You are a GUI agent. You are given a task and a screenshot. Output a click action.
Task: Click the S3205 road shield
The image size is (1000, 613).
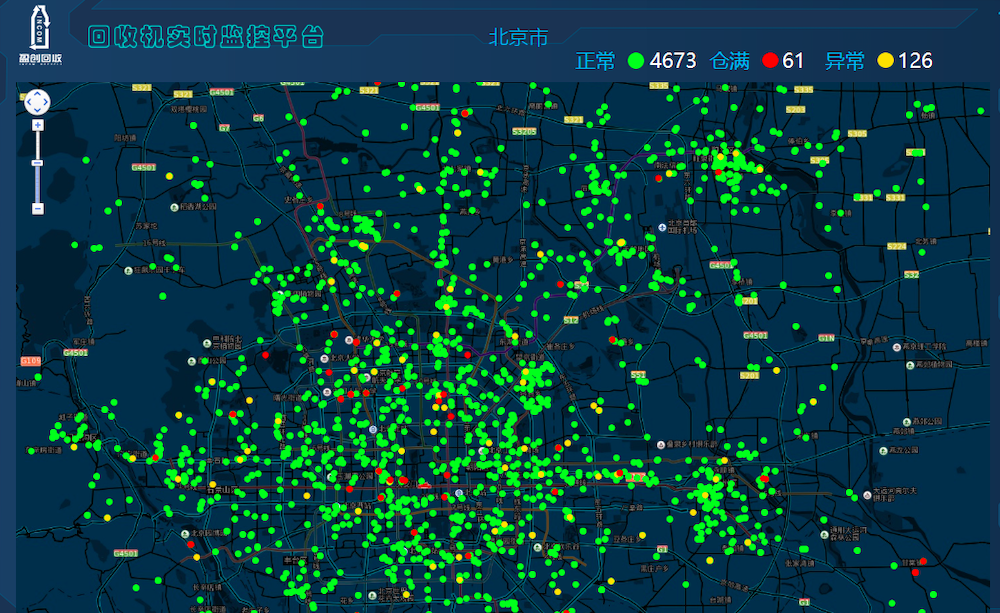[x=524, y=132]
